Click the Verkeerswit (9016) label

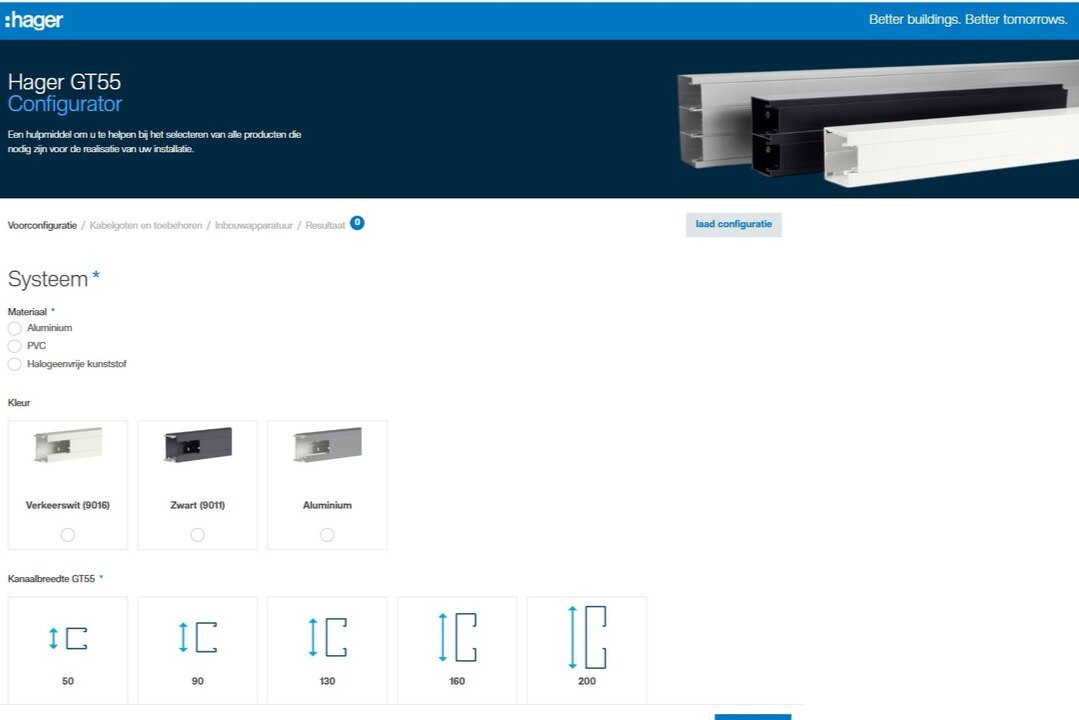[x=67, y=505]
